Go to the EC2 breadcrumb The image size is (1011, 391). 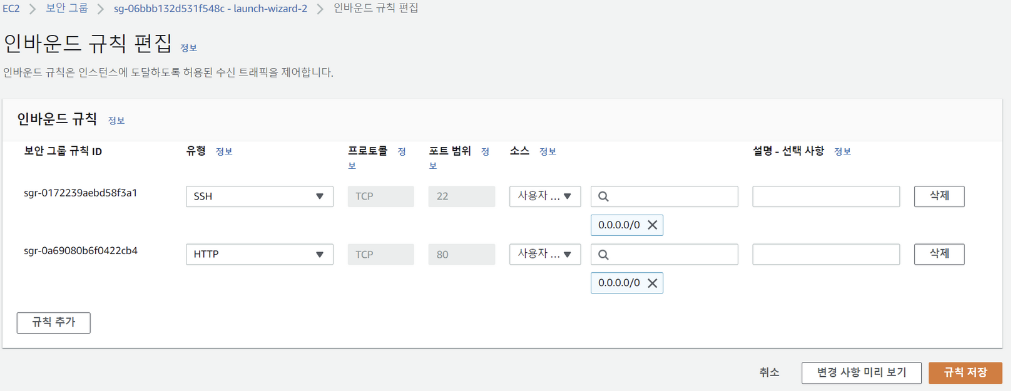pos(12,9)
